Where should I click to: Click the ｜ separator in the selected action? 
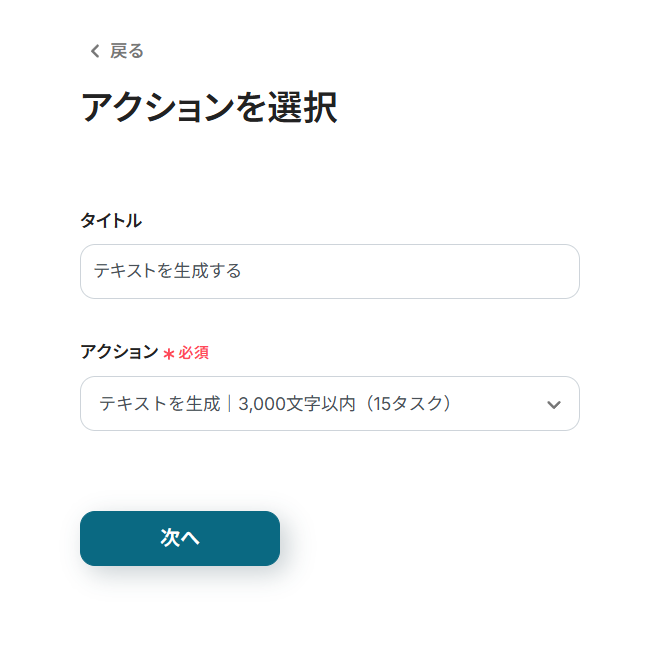tap(229, 404)
